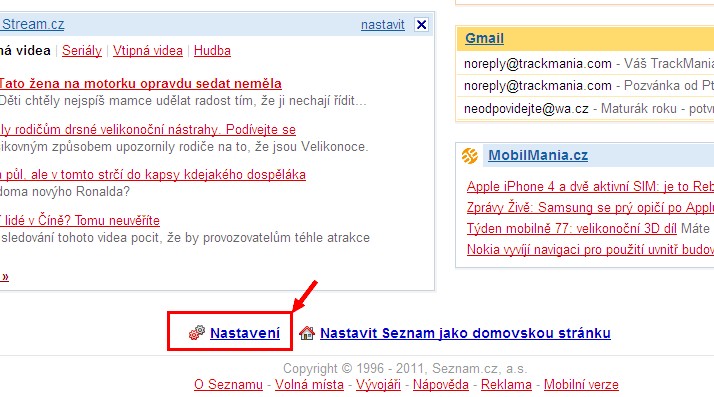Open 'Apple iPhone 4 a dvě aktivní SIM' article

click(x=590, y=186)
